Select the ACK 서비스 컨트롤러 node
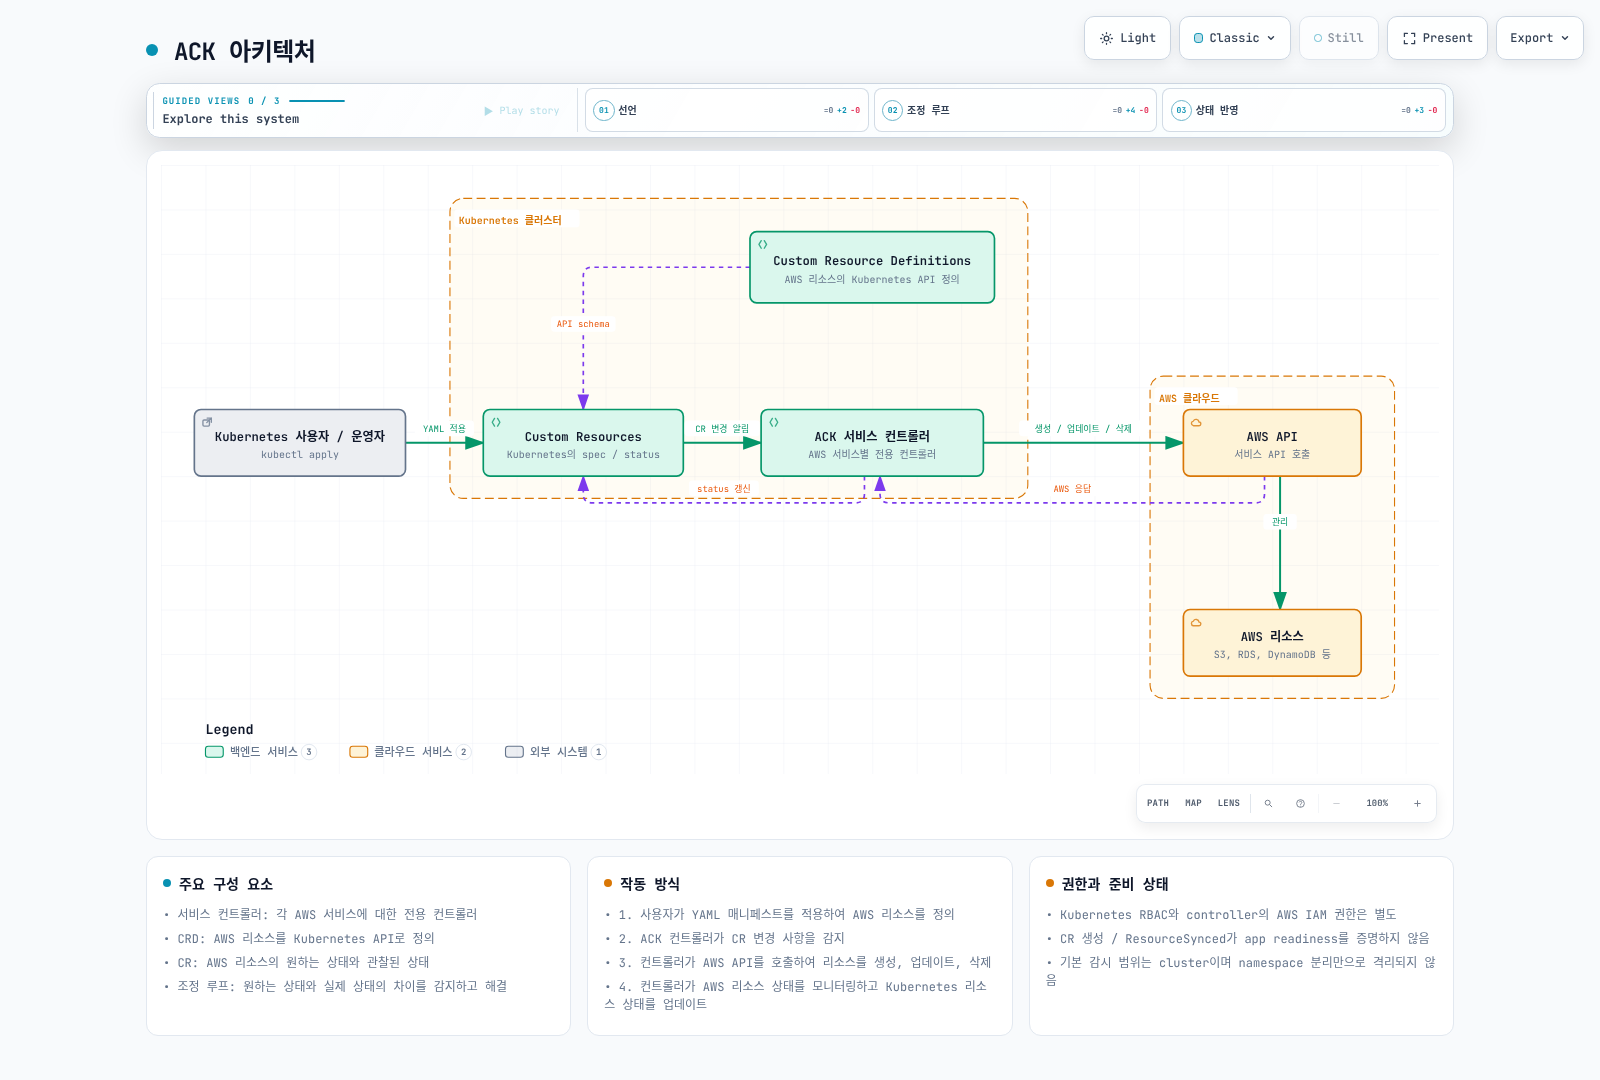Image resolution: width=1600 pixels, height=1080 pixels. [872, 443]
